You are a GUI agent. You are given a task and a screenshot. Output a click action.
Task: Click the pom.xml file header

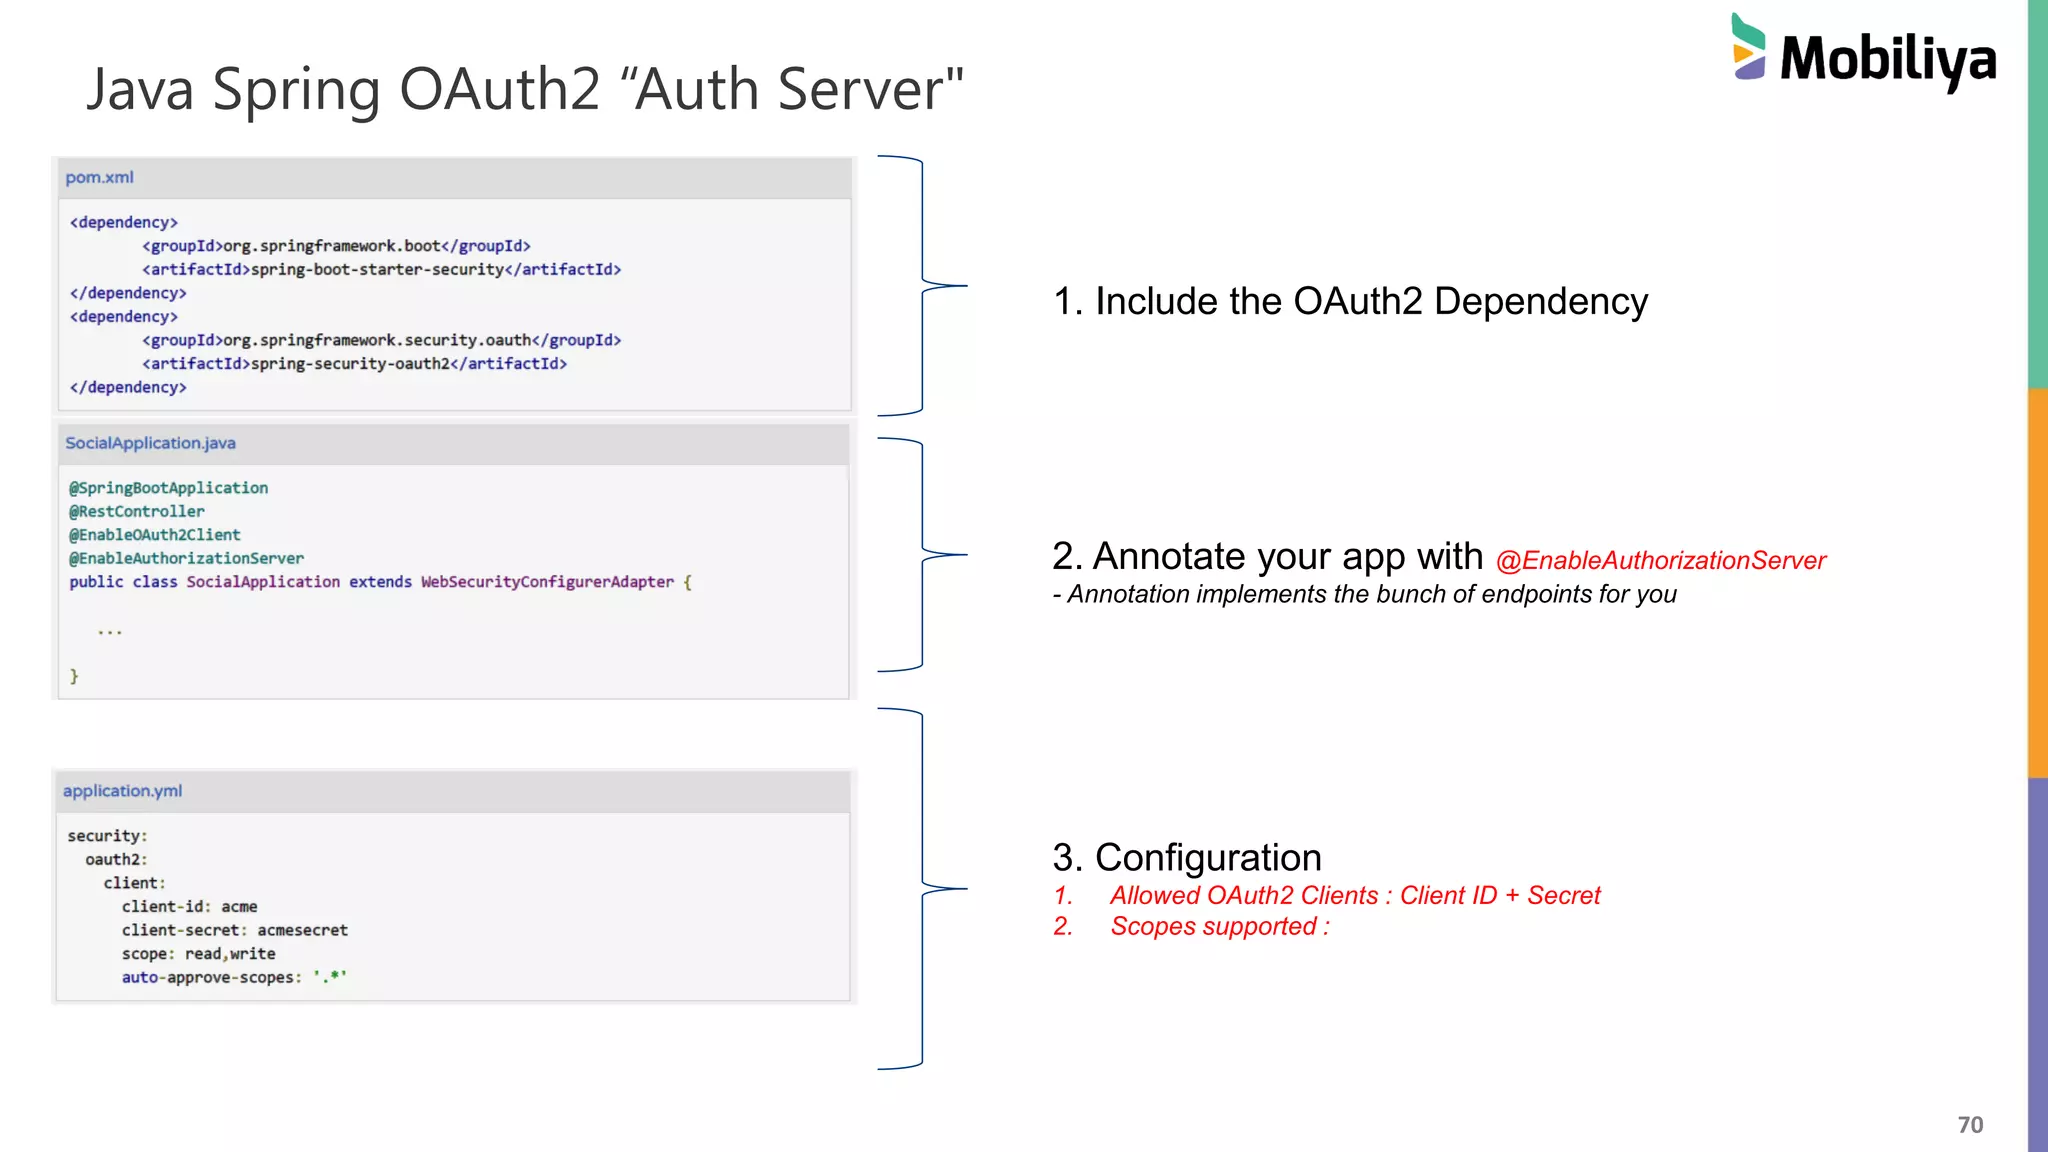coord(99,178)
